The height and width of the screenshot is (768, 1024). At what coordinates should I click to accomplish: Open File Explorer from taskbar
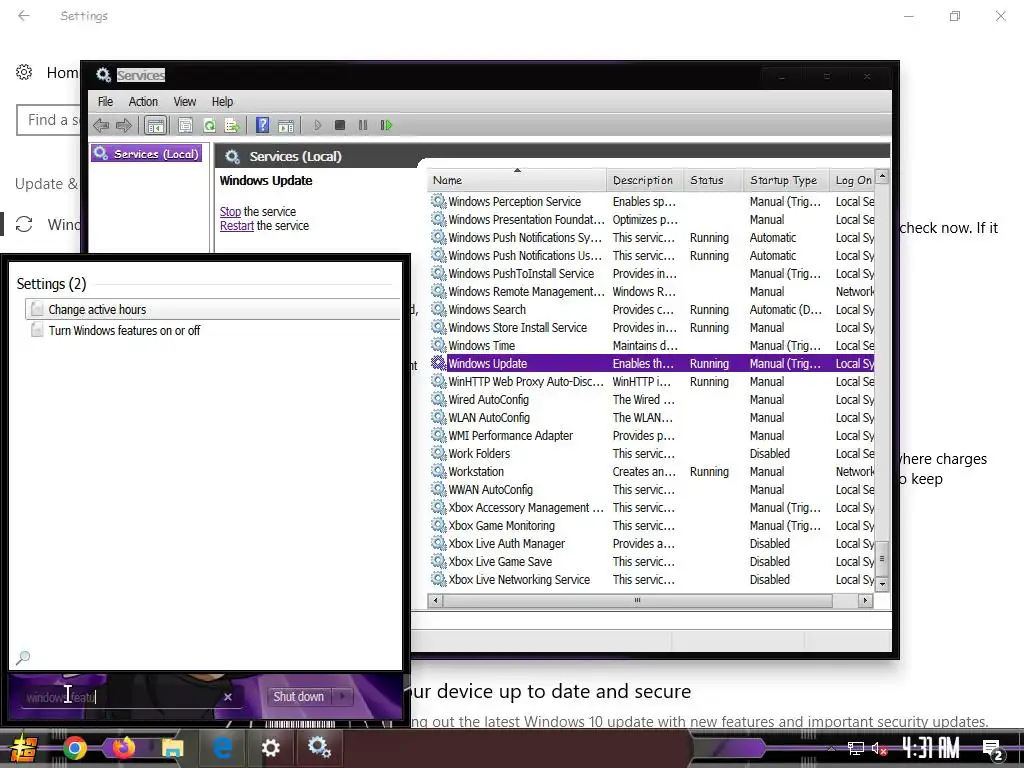[173, 748]
